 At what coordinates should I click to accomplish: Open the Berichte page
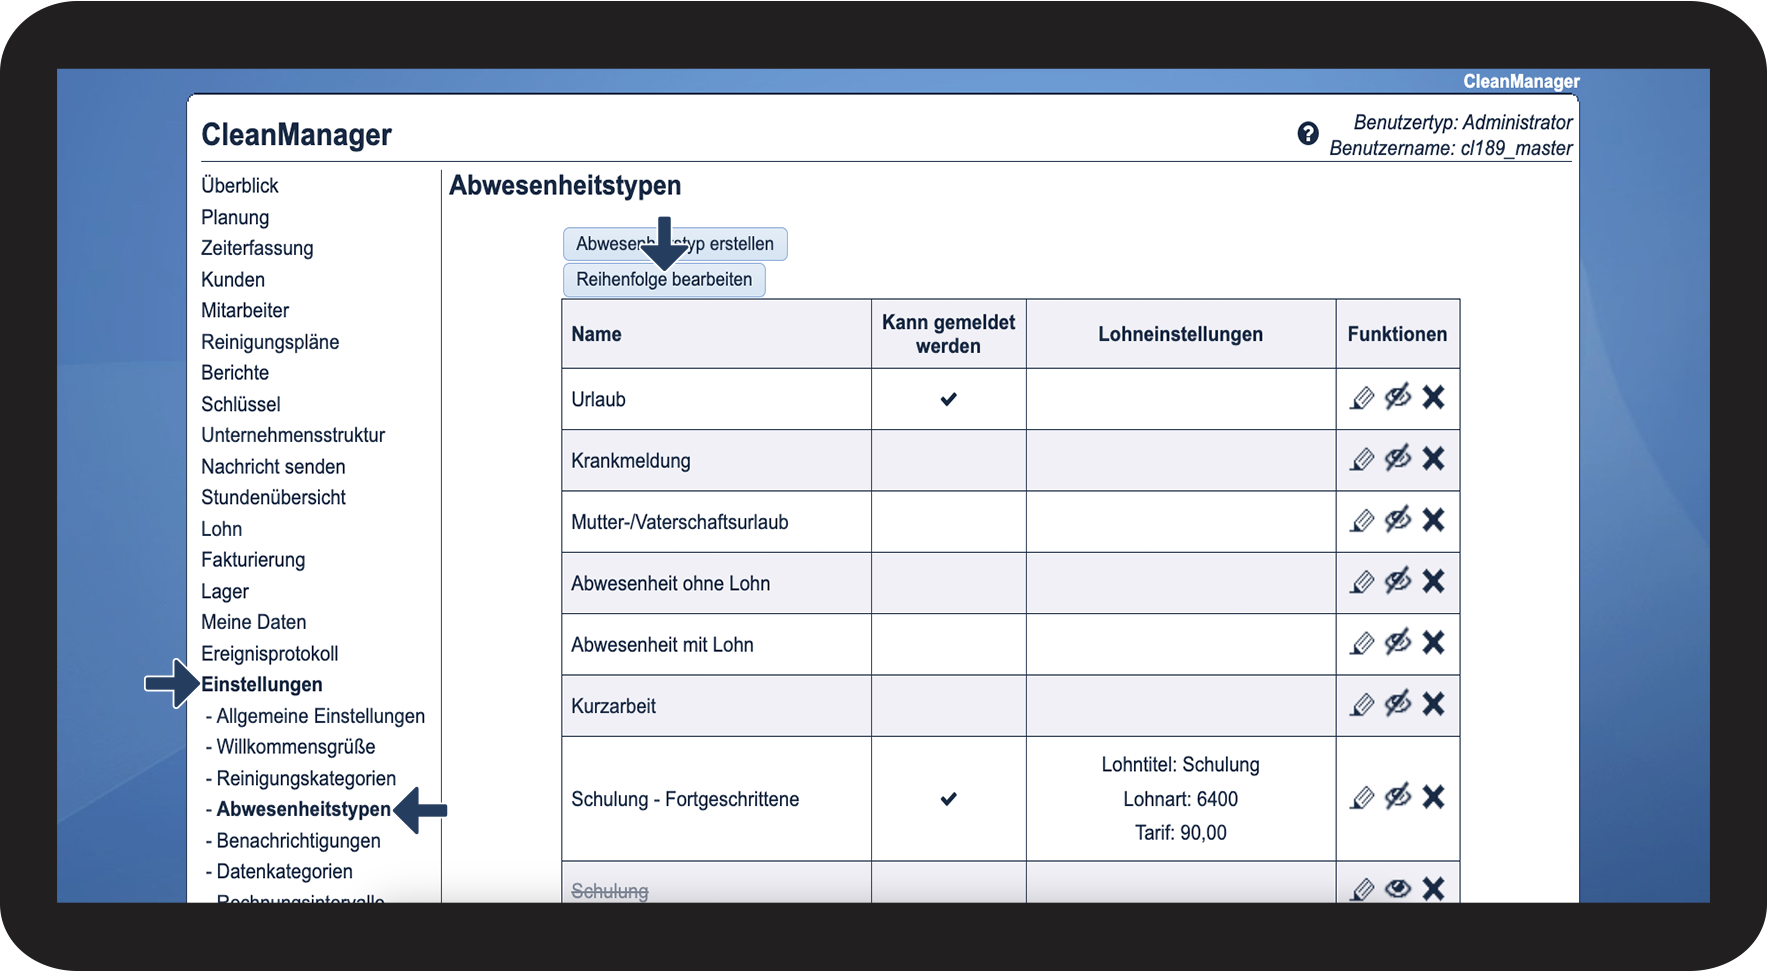pyautogui.click(x=235, y=373)
